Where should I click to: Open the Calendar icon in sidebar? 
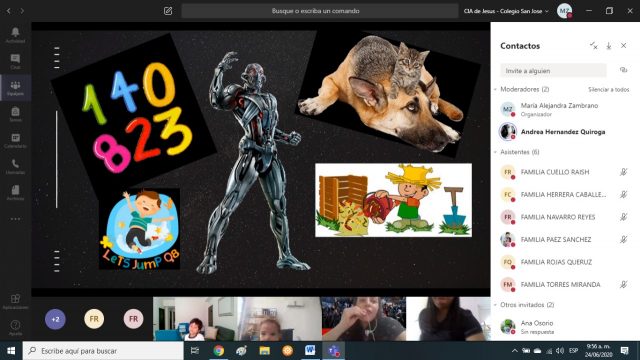15,140
